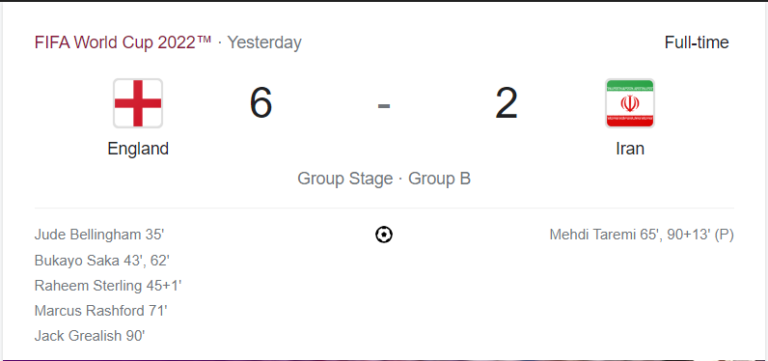Select scorer Jack Grealish 90'
Image resolution: width=768 pixels, height=361 pixels.
90,336
